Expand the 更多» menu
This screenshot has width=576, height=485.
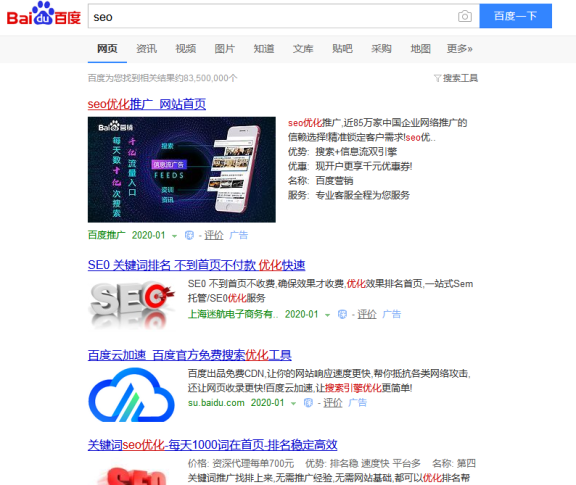(x=460, y=48)
